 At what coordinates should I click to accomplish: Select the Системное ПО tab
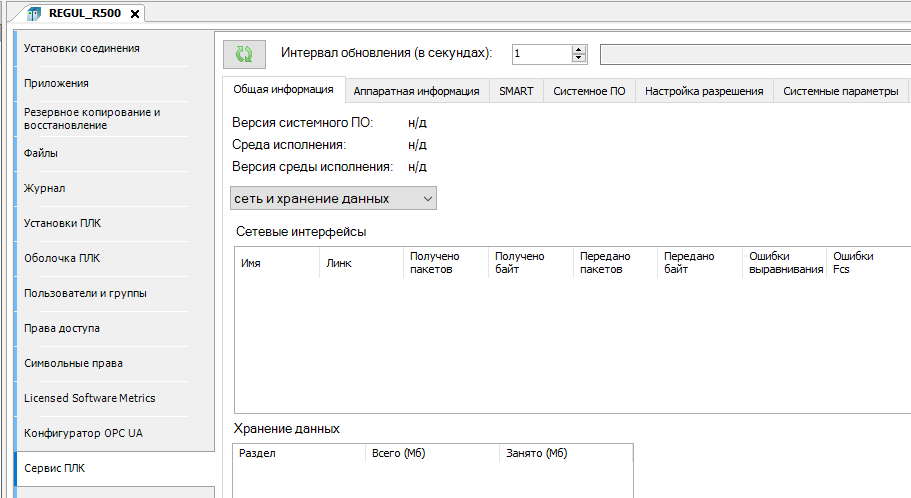tap(589, 91)
